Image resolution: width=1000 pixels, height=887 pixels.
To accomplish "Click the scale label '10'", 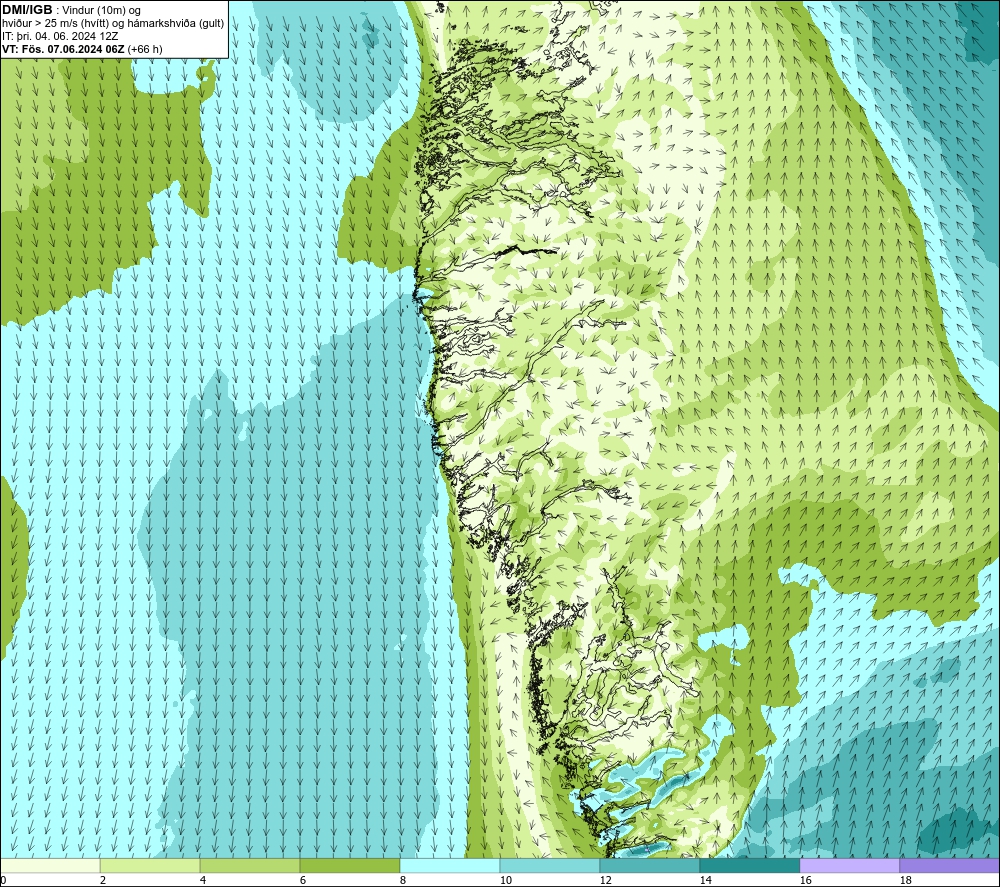I will pos(505,880).
